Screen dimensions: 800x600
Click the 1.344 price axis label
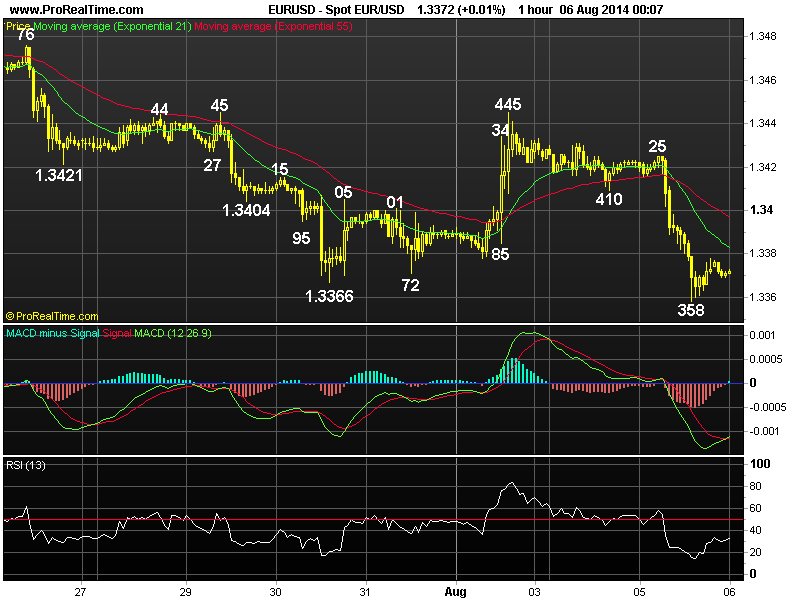click(762, 123)
